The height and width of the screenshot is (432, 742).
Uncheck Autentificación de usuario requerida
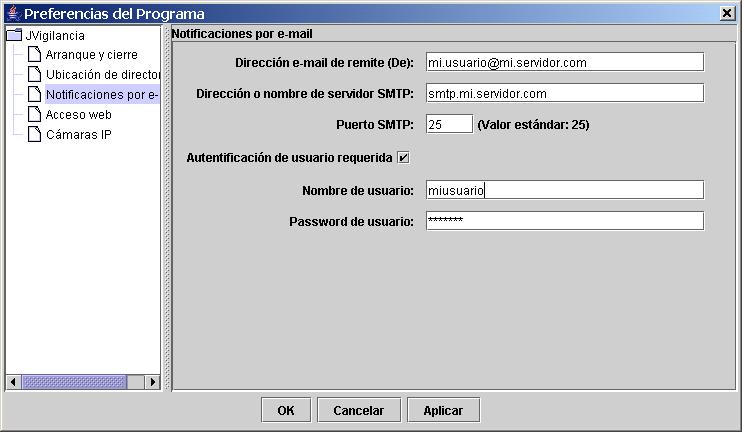(x=403, y=158)
